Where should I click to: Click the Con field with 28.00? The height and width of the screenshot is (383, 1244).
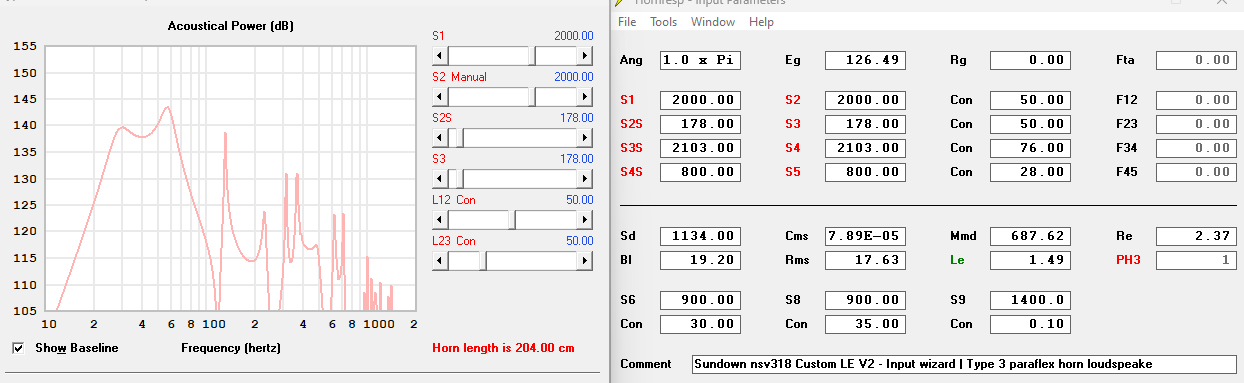pos(1030,172)
